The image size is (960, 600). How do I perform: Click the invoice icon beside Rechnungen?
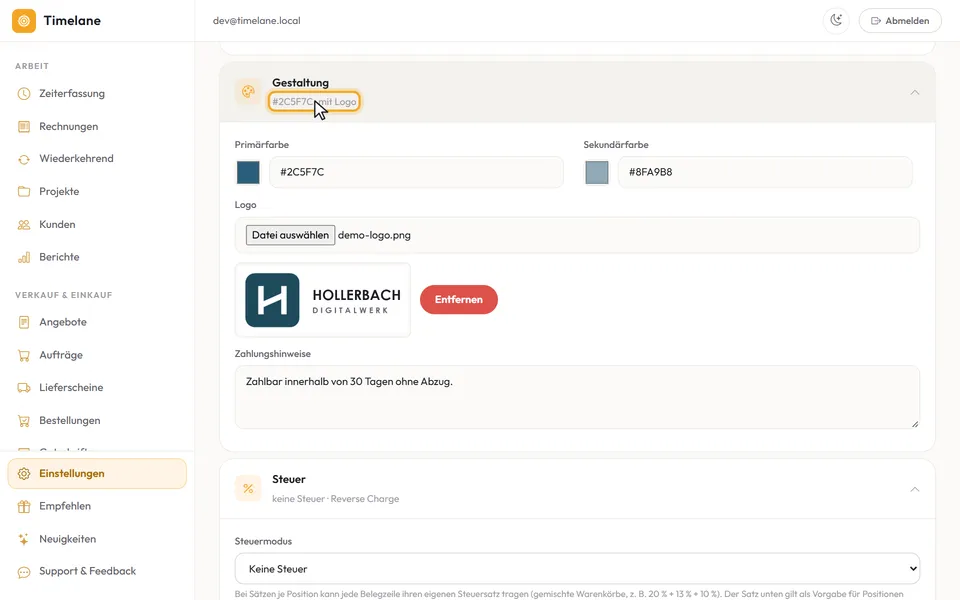pyautogui.click(x=24, y=127)
